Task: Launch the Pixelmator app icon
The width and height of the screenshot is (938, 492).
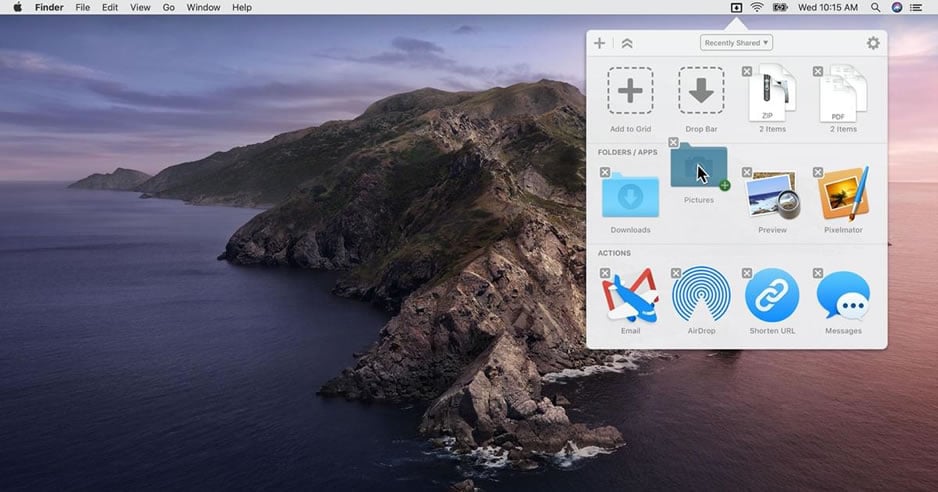Action: [843, 194]
